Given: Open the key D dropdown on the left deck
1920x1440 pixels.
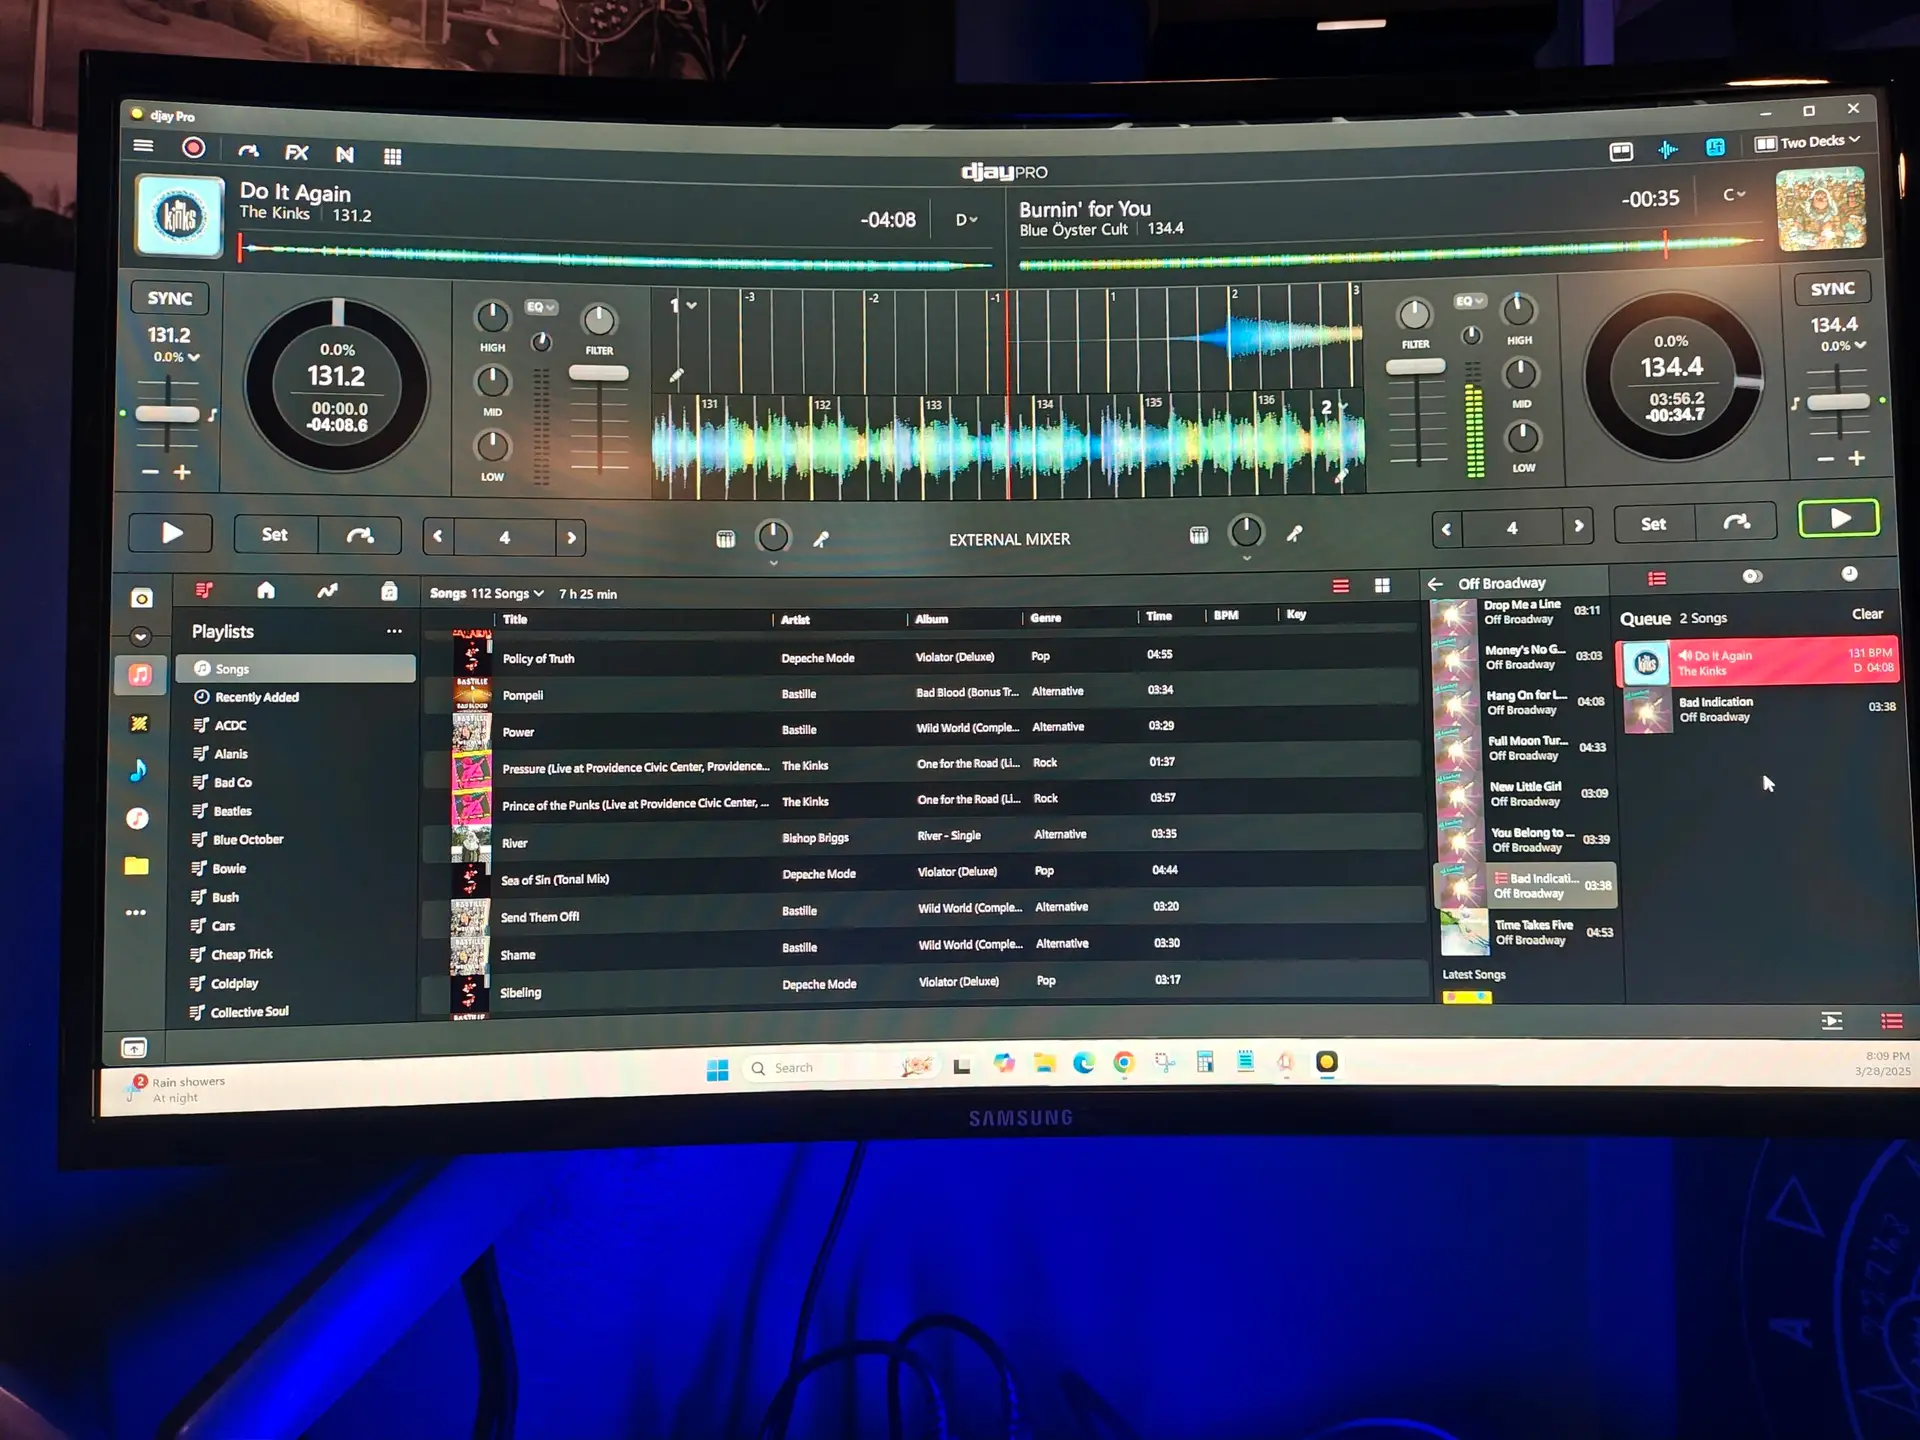Looking at the screenshot, I should pyautogui.click(x=966, y=220).
